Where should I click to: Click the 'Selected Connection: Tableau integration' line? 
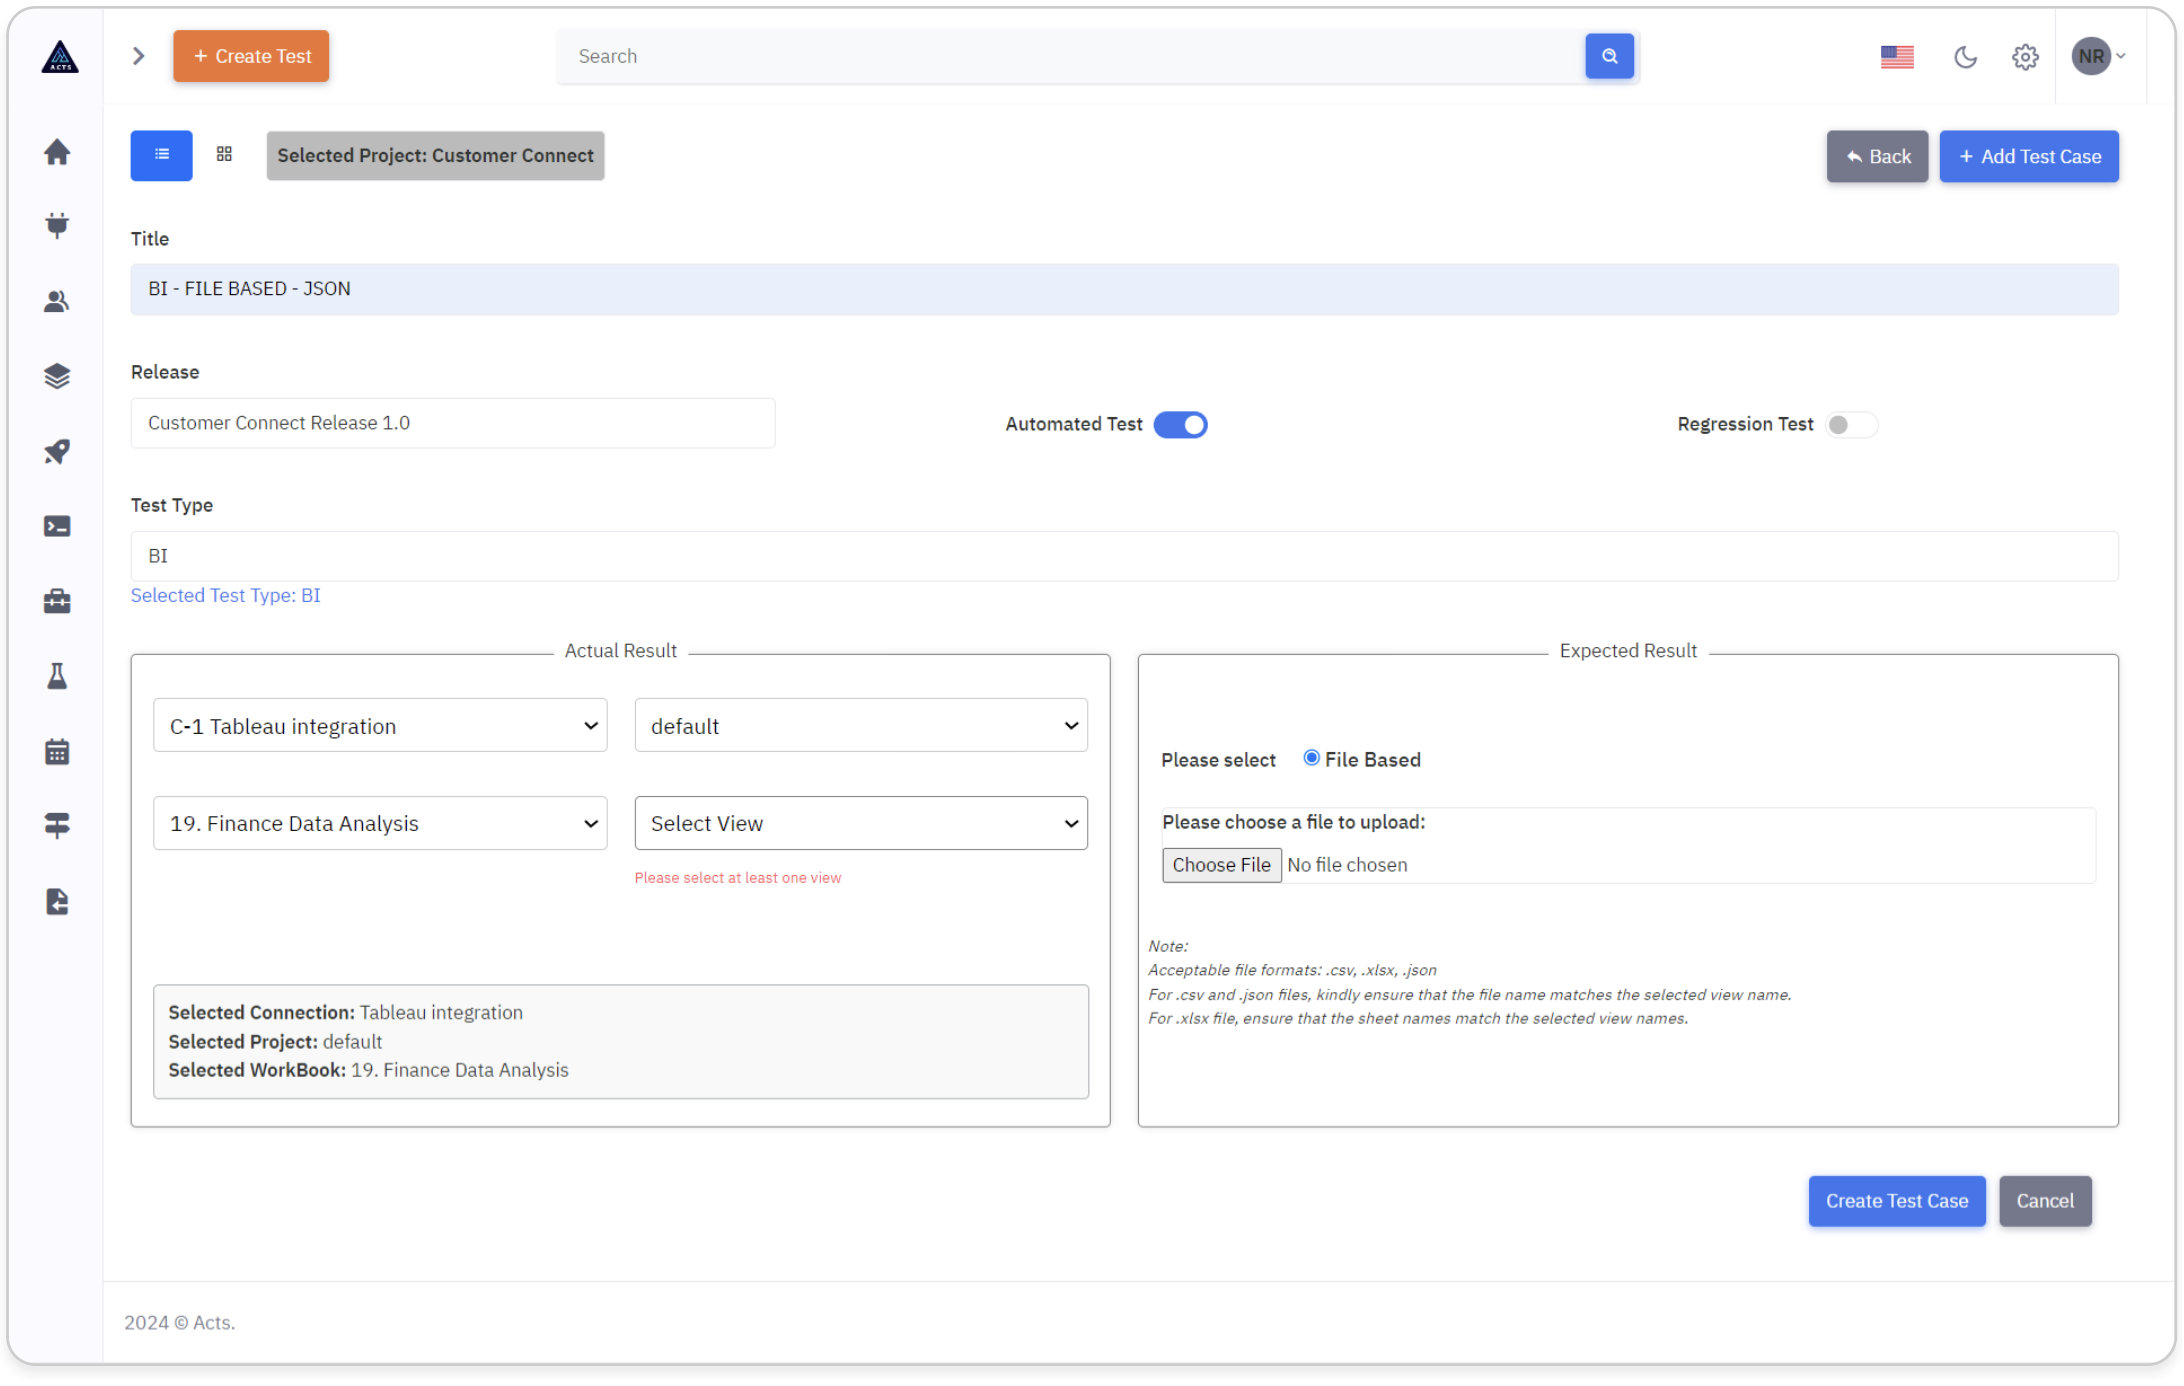click(x=345, y=1012)
